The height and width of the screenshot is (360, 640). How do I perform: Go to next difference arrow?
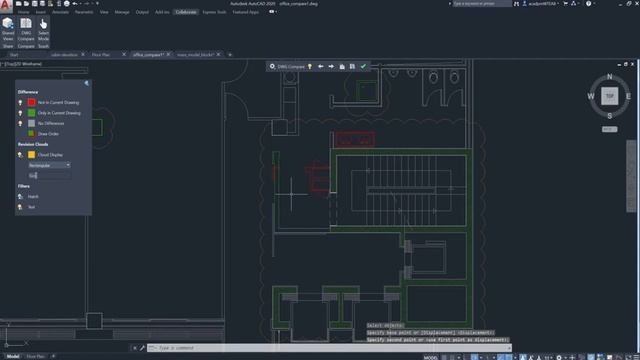click(x=331, y=67)
